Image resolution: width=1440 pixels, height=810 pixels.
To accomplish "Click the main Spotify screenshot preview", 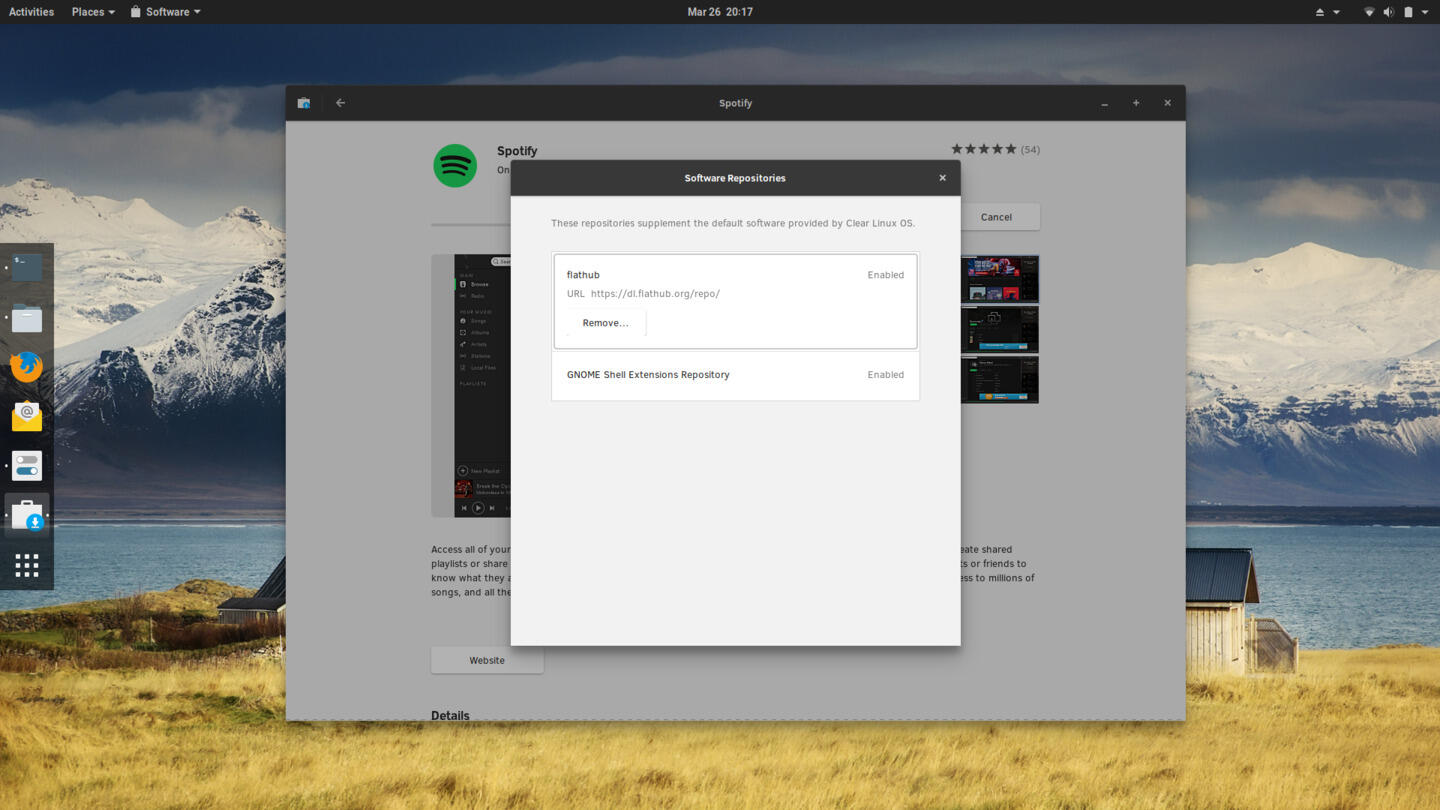I will (x=471, y=386).
